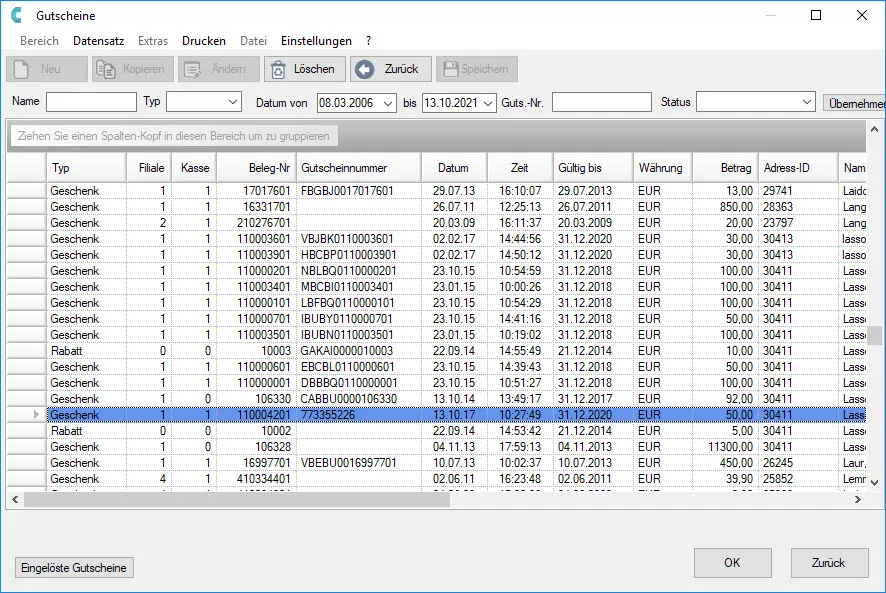
Task: Open the Drucken menu
Action: tap(204, 41)
